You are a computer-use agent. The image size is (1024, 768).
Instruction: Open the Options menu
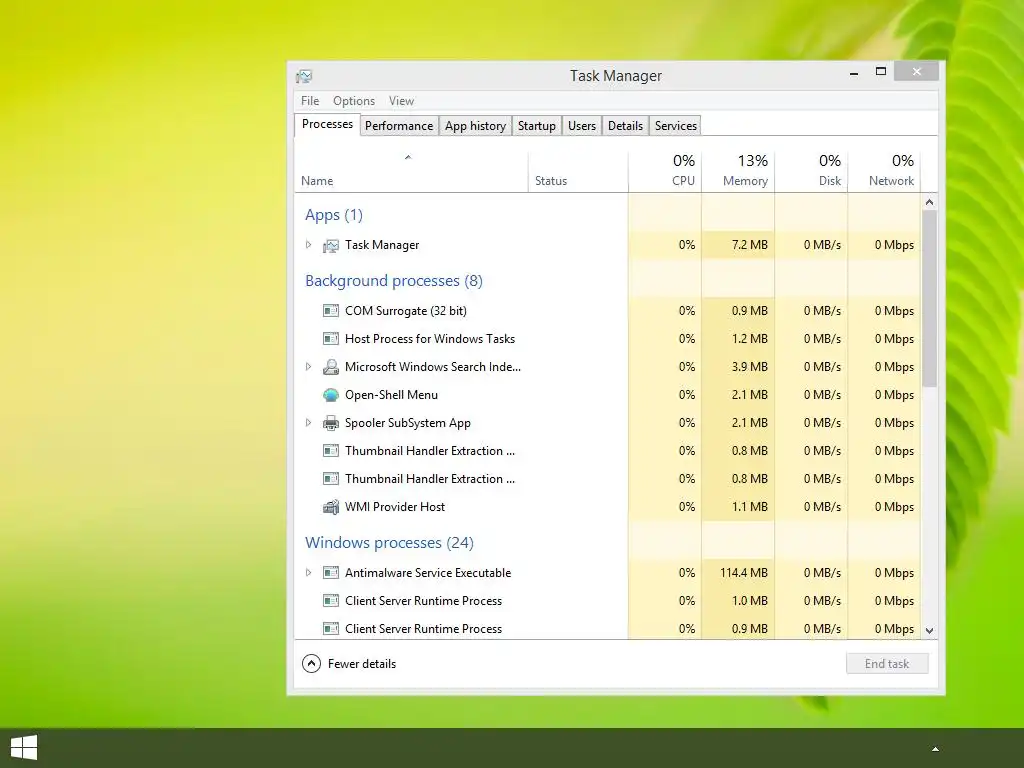(x=354, y=101)
